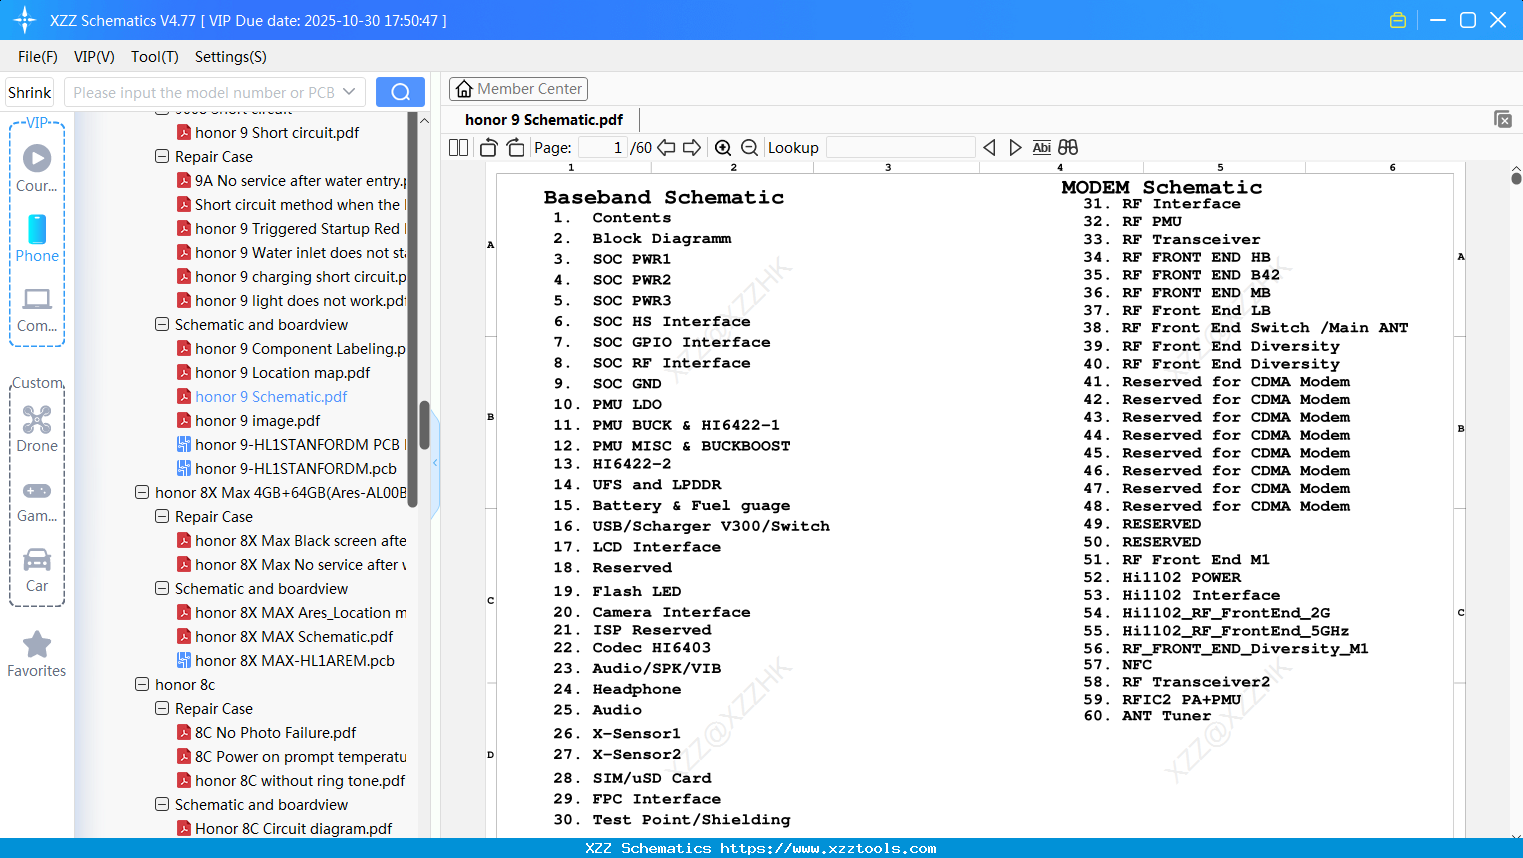Open honor 8X MAX-HL1AREM.pcb file
The image size is (1523, 858).
294,660
